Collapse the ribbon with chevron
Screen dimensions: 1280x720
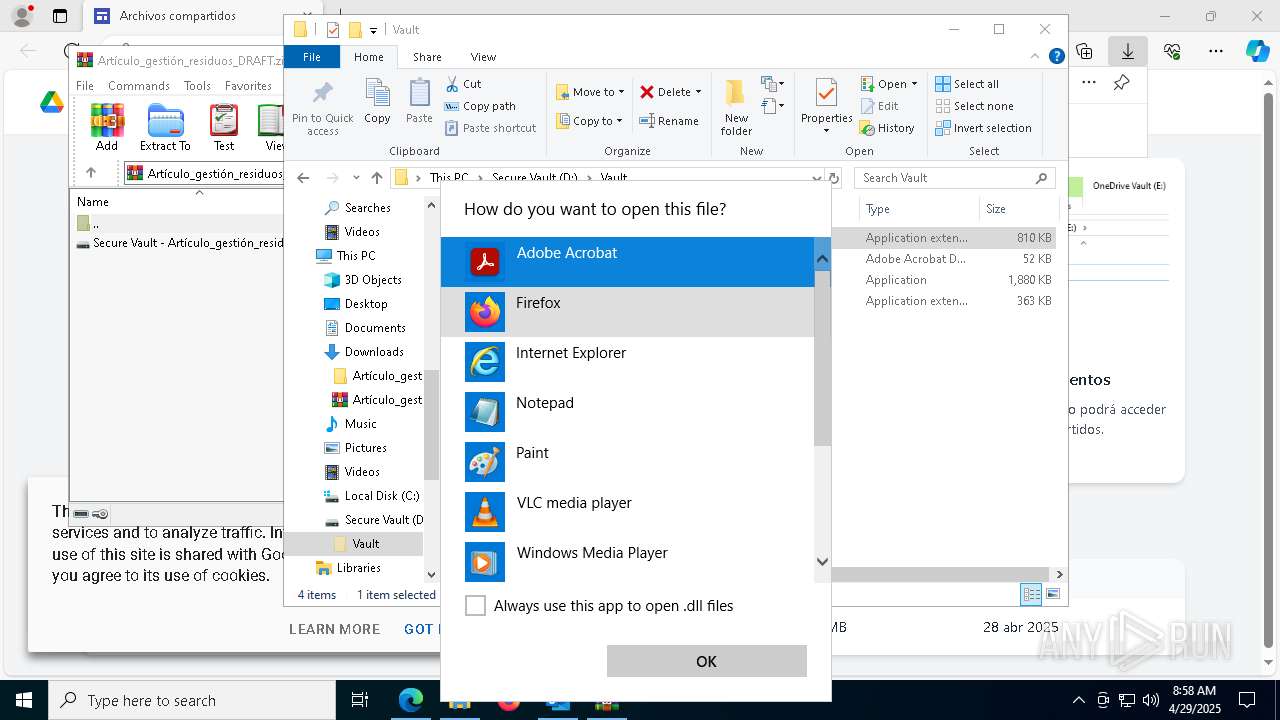pyautogui.click(x=1036, y=57)
